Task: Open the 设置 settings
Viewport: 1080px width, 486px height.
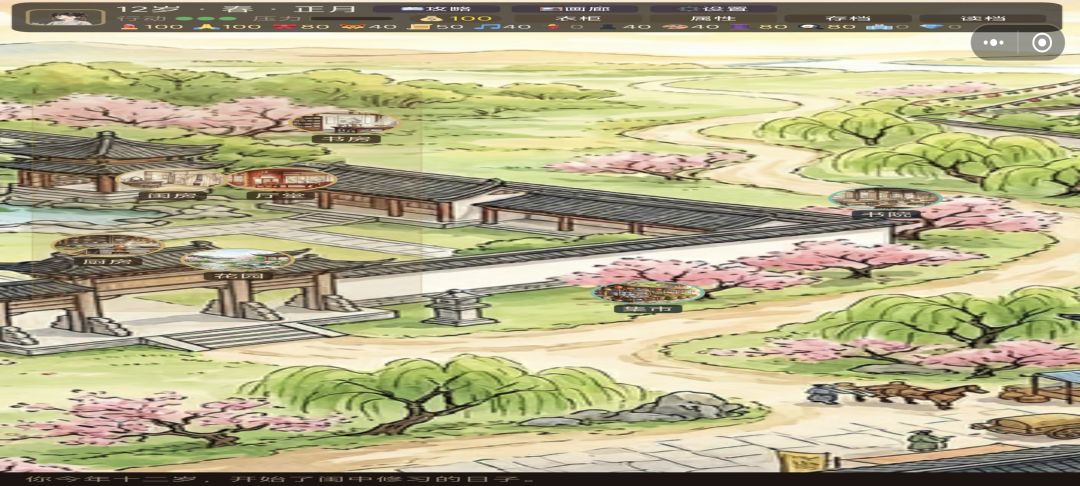Action: 714,9
